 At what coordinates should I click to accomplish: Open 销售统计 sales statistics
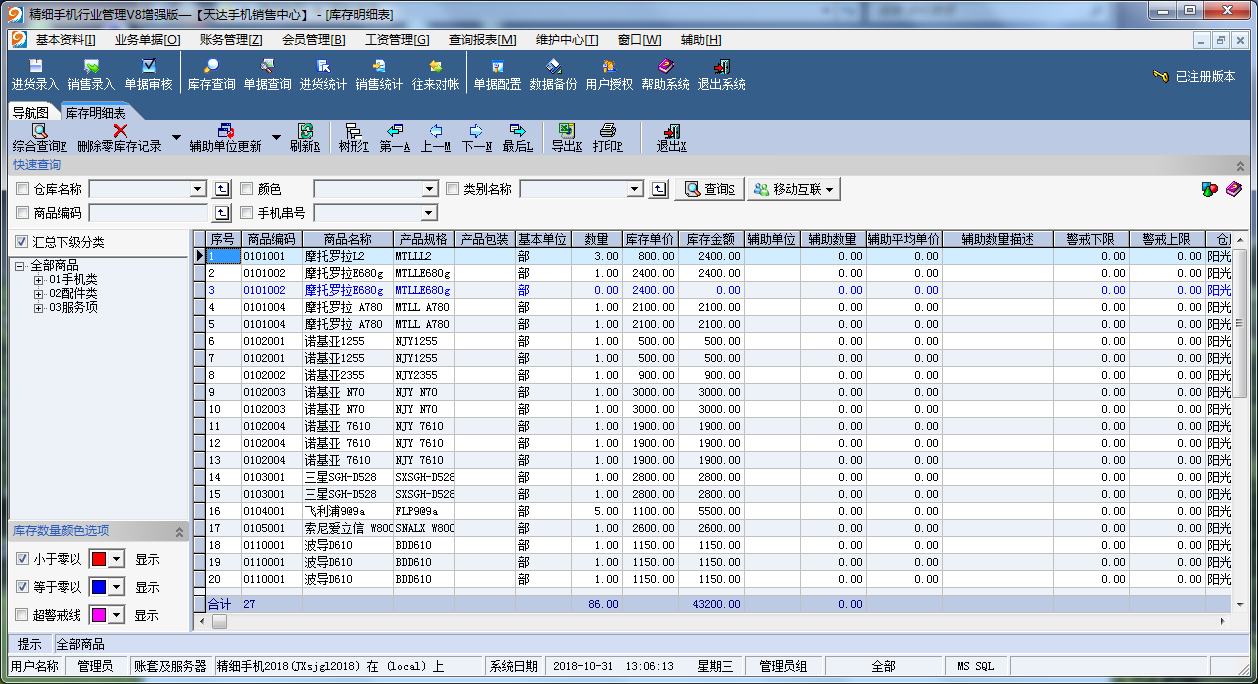tap(380, 75)
